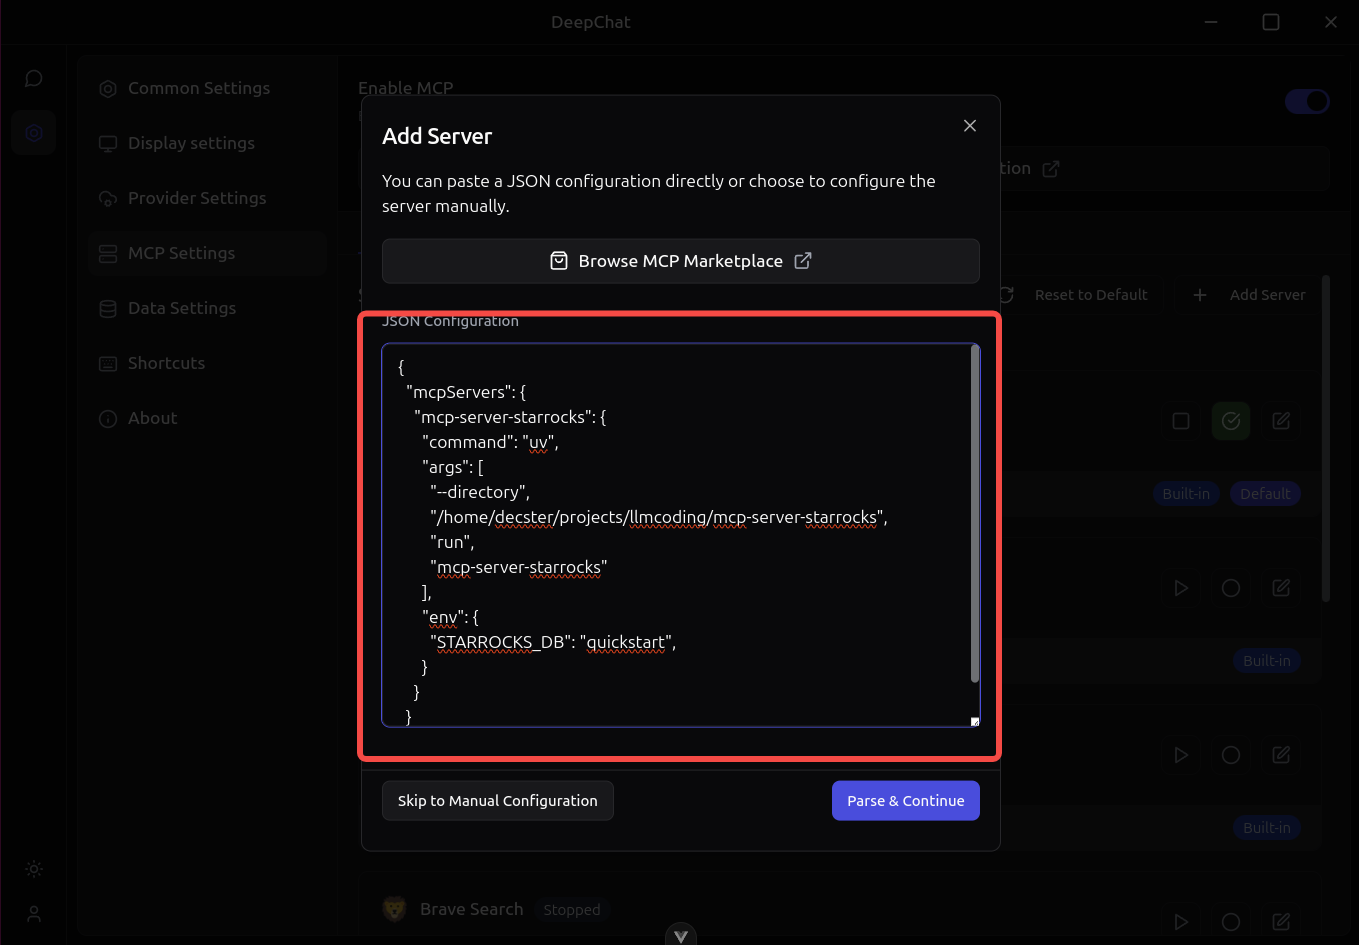Click the MCP Settings server icon

[x=108, y=254]
